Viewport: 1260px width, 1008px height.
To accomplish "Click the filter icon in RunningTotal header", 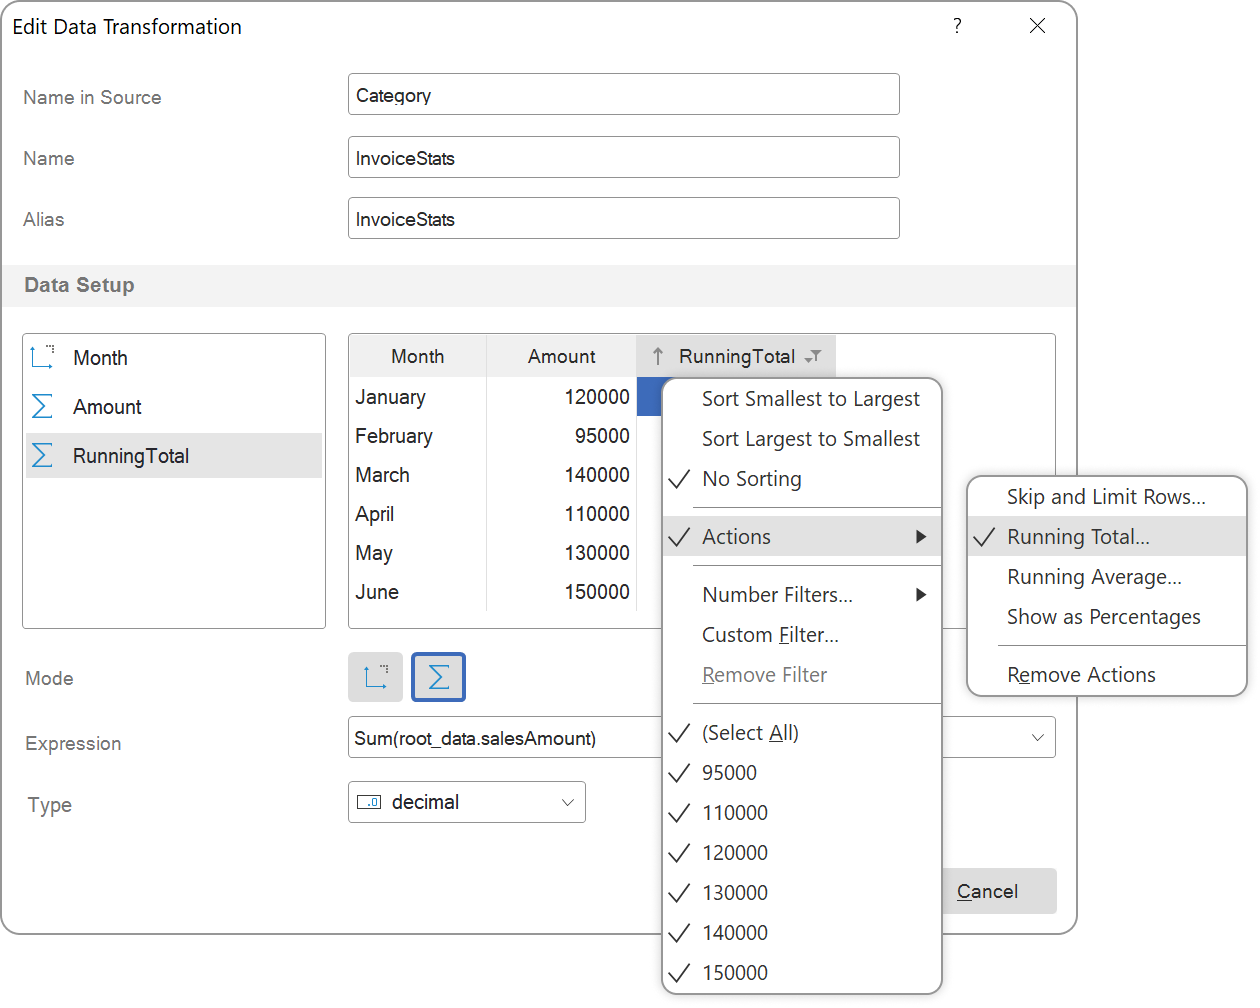I will click(814, 356).
